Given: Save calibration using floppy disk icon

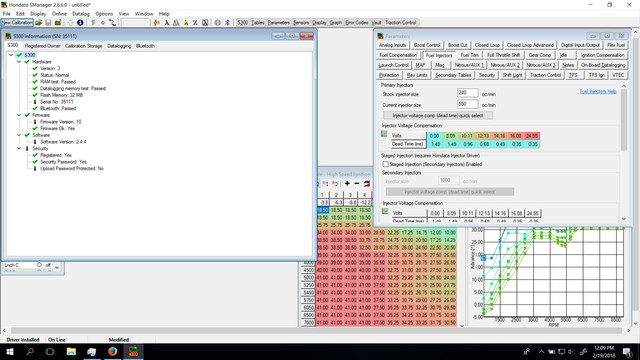Looking at the screenshot, I should (x=48, y=22).
